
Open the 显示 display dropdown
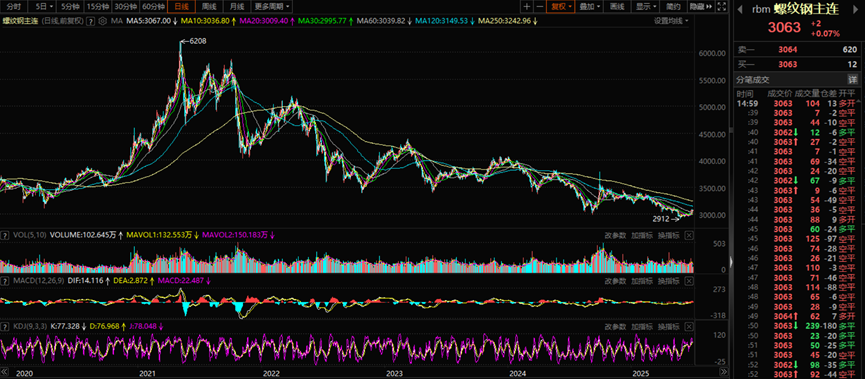645,7
